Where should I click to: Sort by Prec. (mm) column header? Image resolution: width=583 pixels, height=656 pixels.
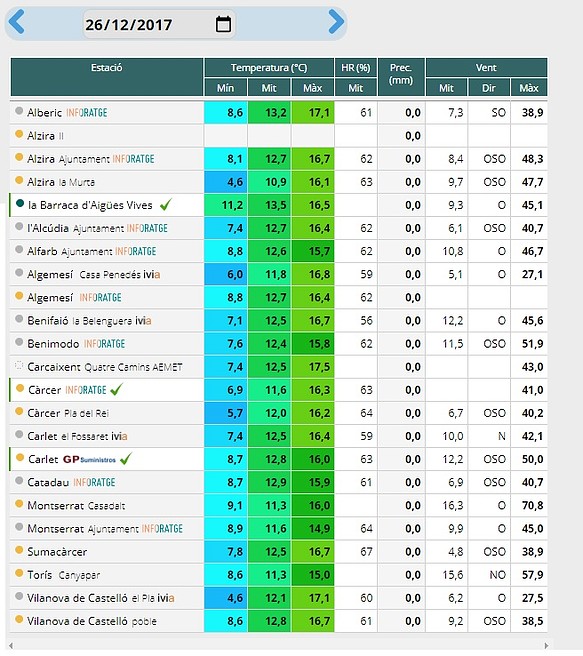coord(401,77)
